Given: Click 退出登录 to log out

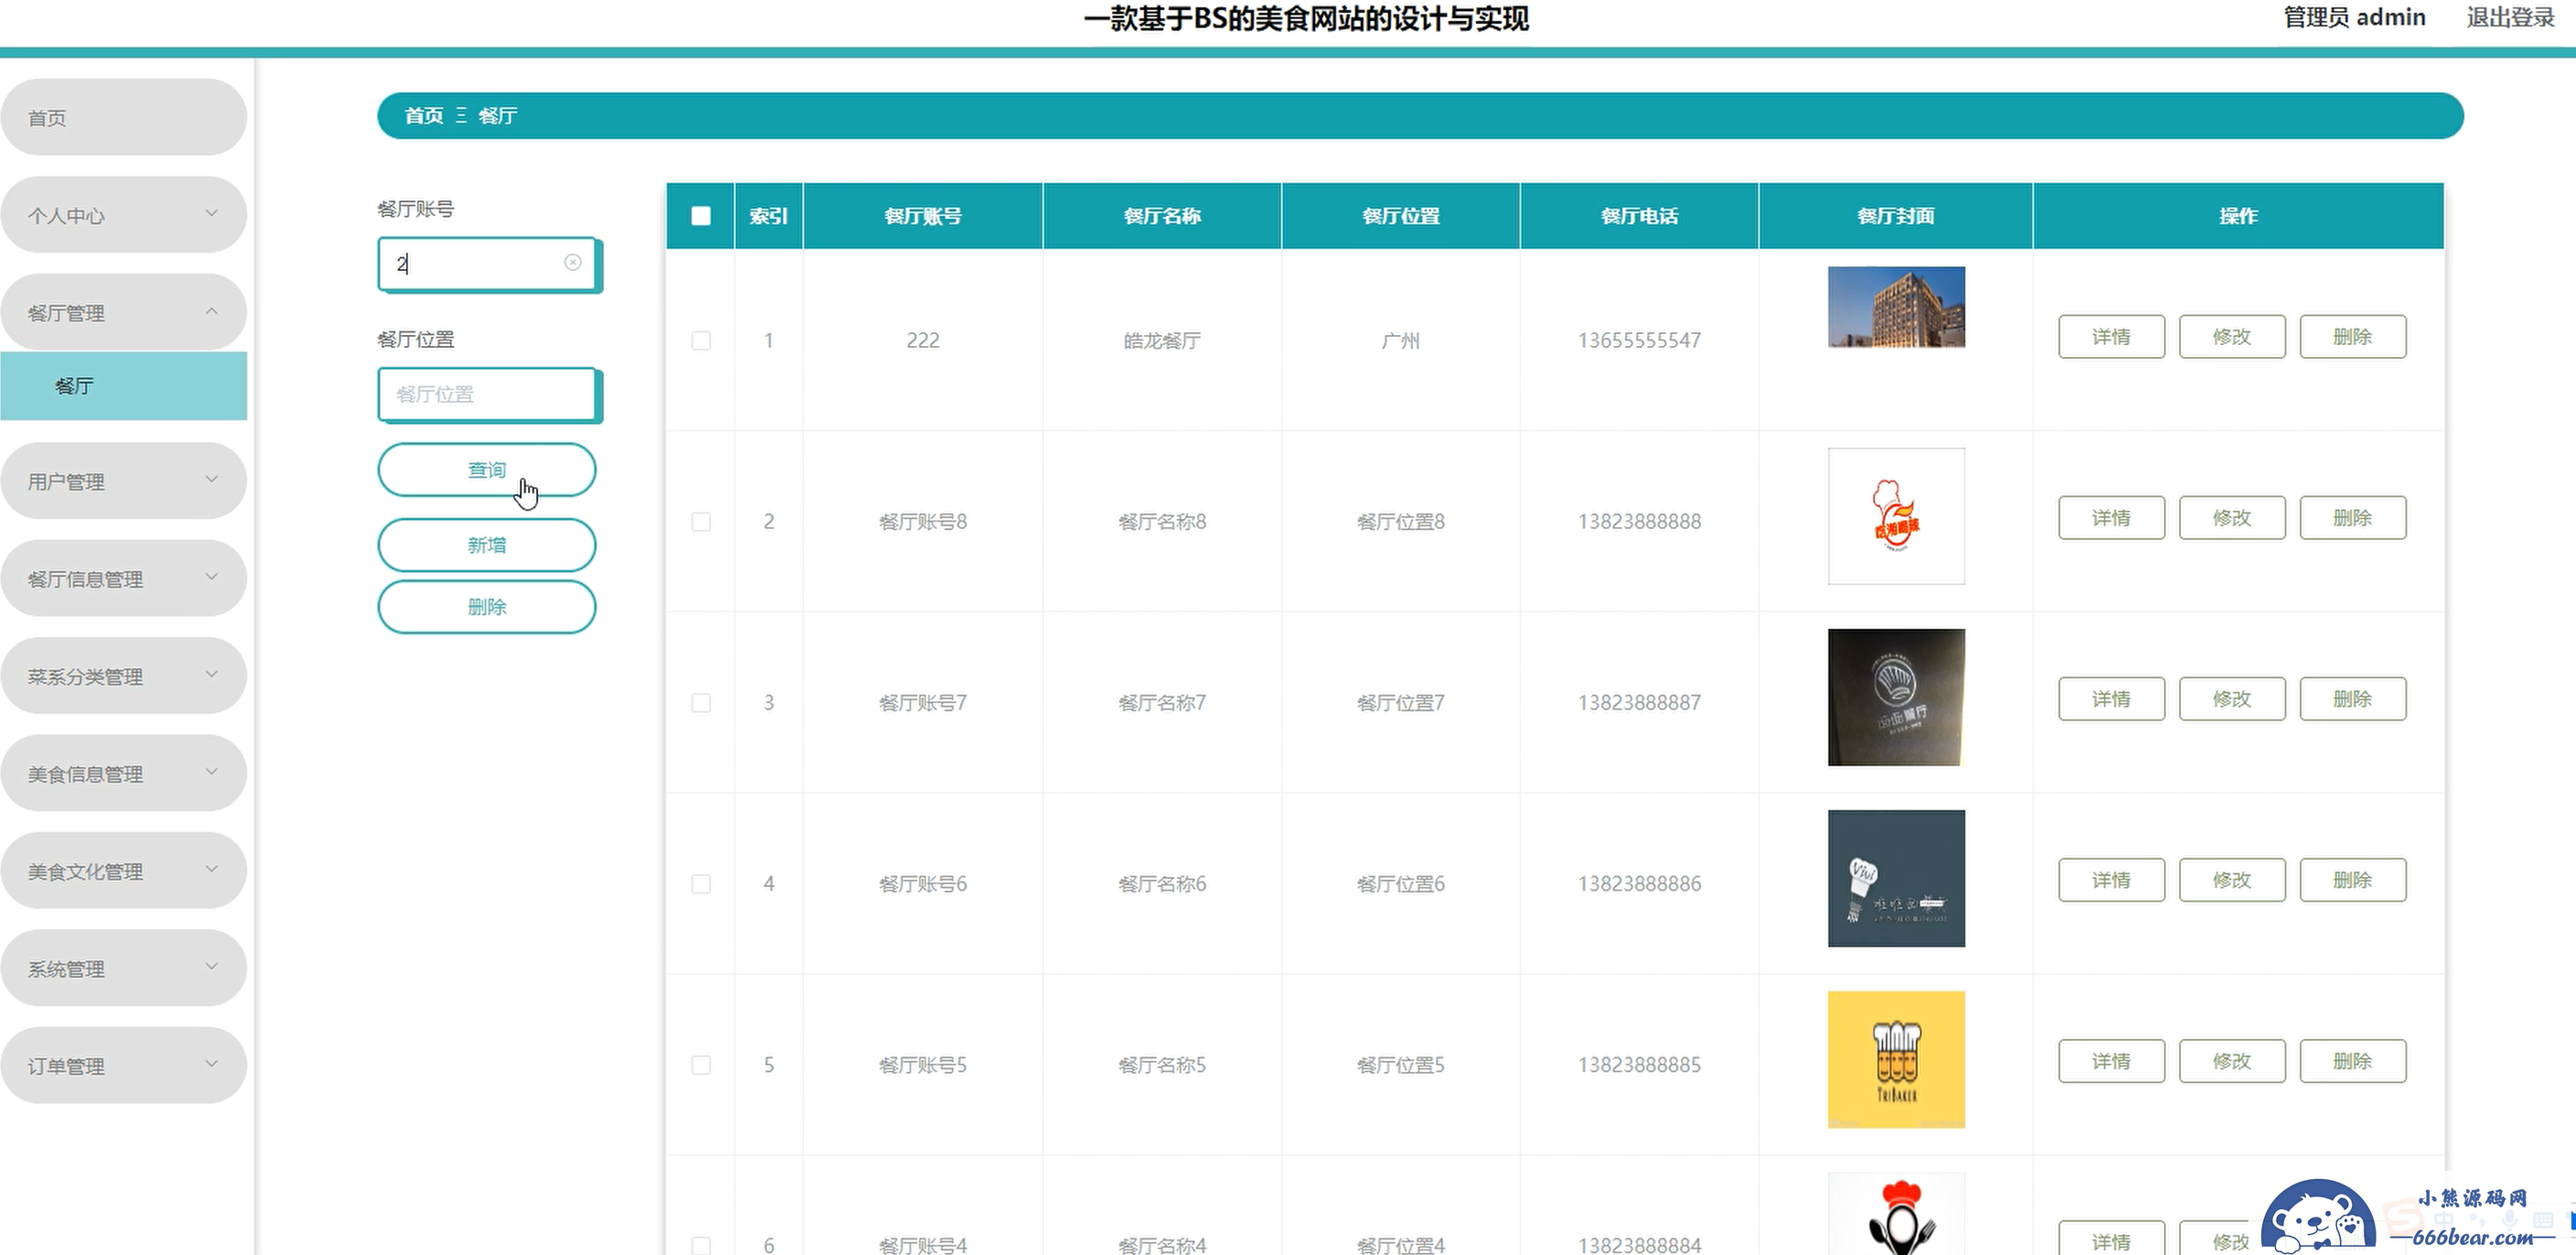Looking at the screenshot, I should pos(2510,17).
